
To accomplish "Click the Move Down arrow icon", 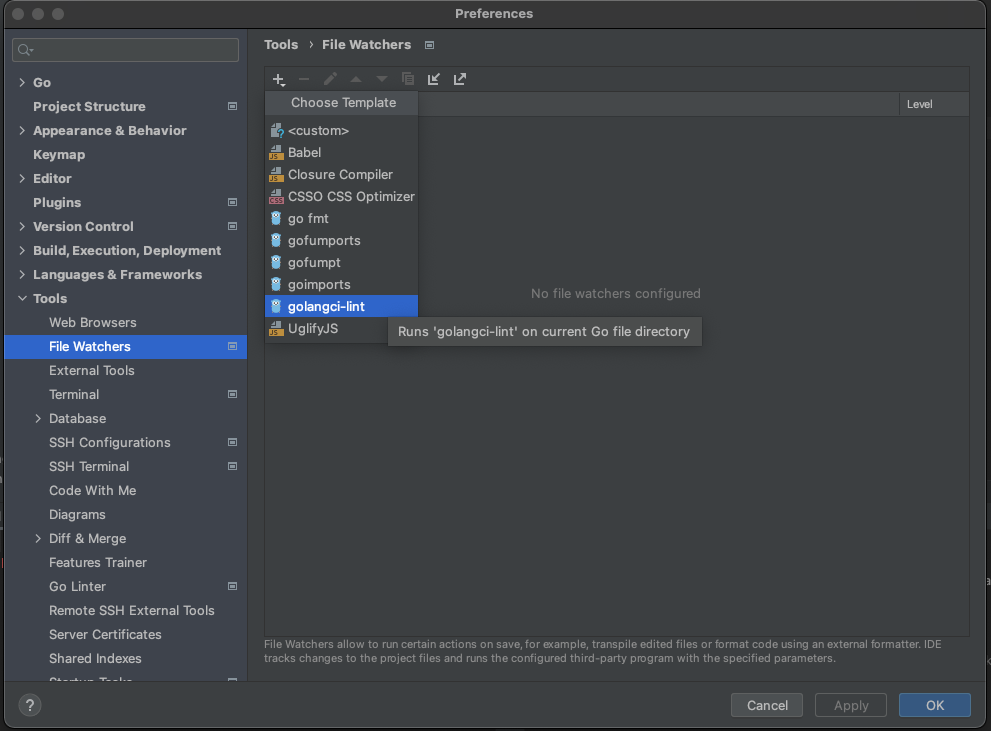I will 382,79.
